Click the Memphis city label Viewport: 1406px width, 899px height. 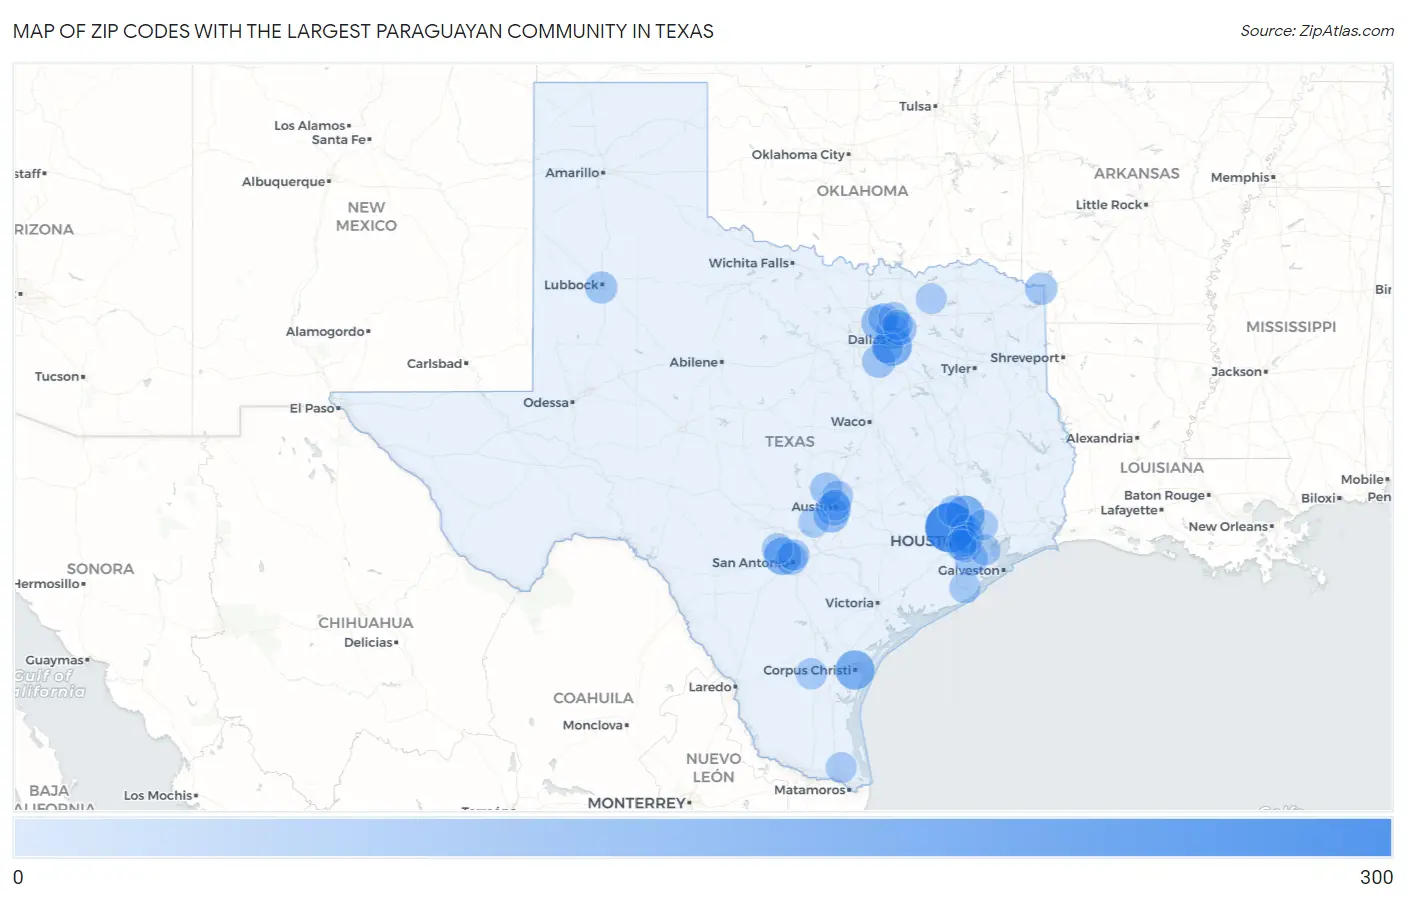(x=1243, y=178)
